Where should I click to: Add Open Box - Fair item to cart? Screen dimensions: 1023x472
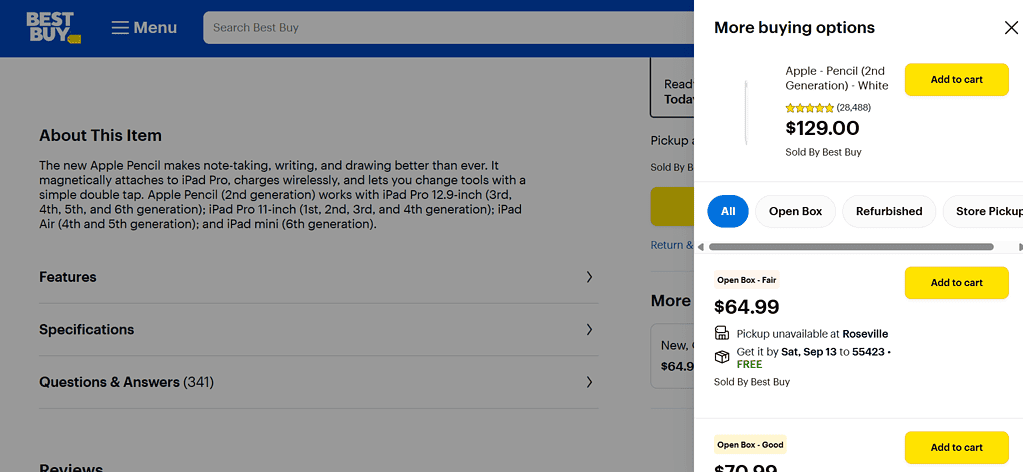point(956,283)
